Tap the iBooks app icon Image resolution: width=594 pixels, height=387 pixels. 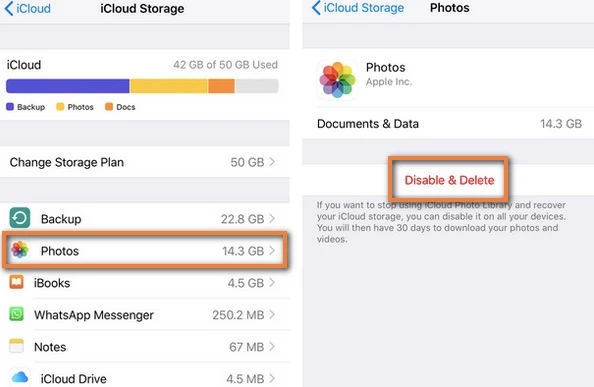pyautogui.click(x=16, y=282)
